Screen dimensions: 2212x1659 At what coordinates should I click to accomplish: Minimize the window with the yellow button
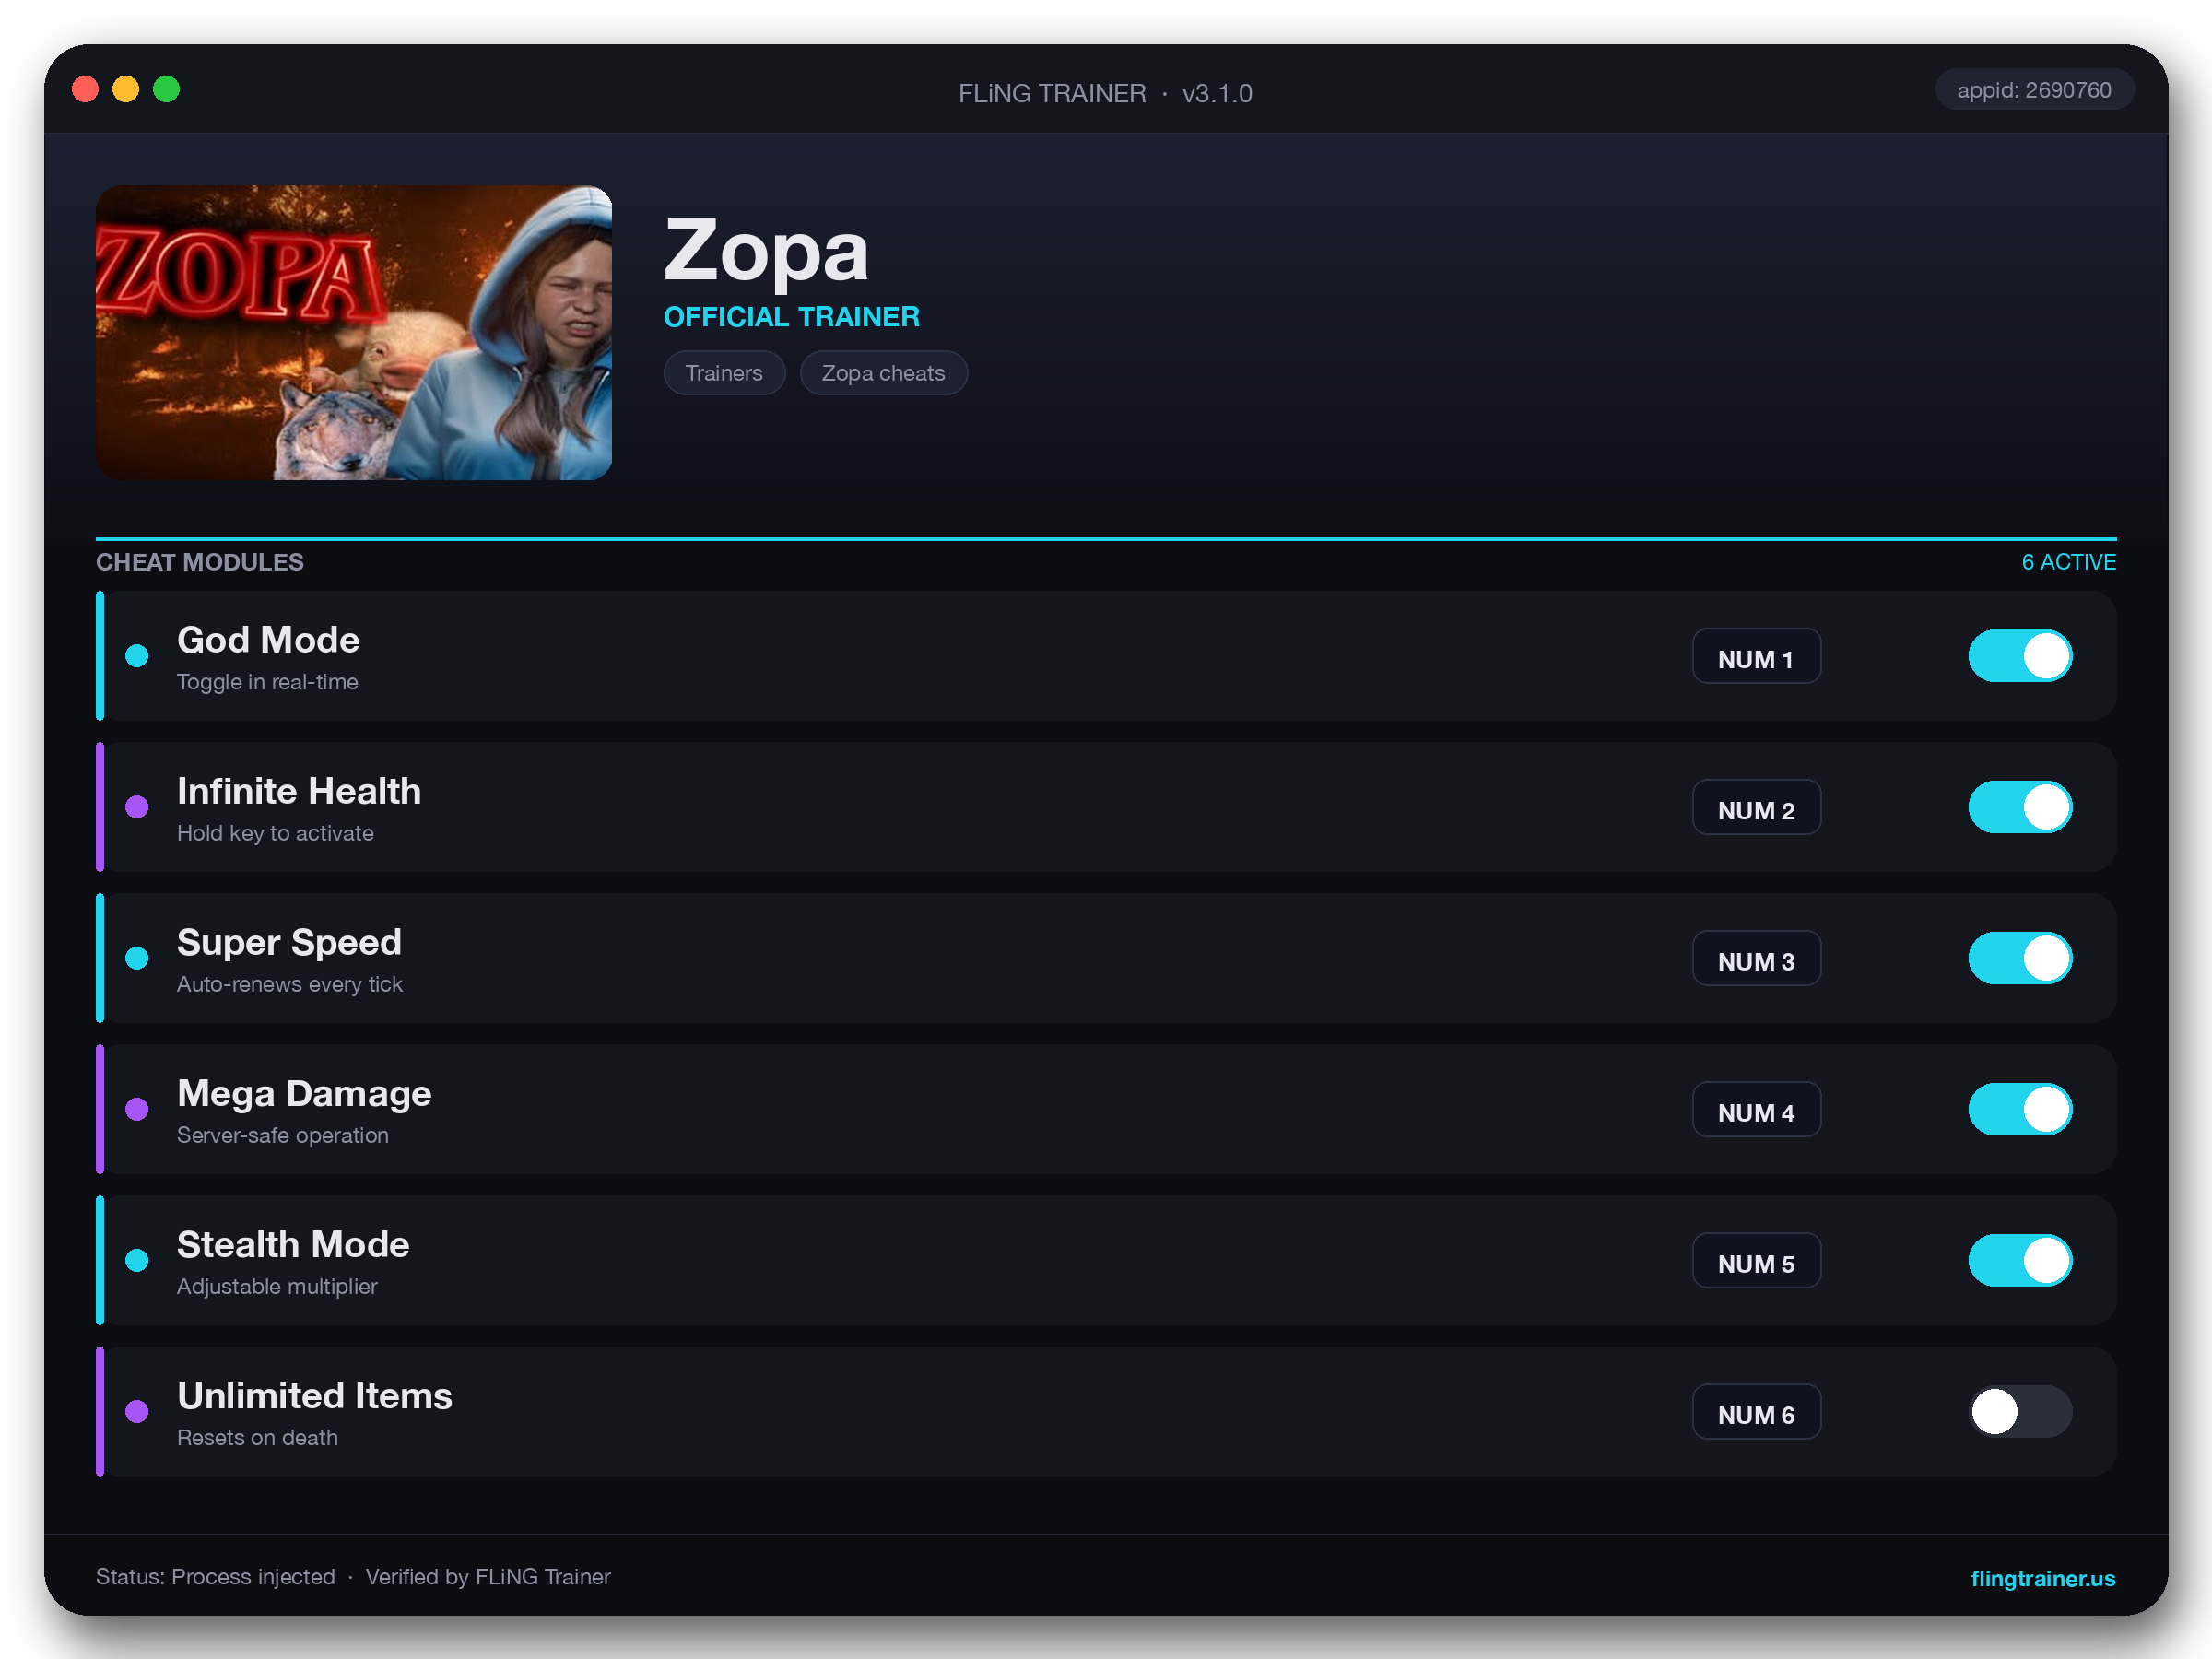[126, 90]
